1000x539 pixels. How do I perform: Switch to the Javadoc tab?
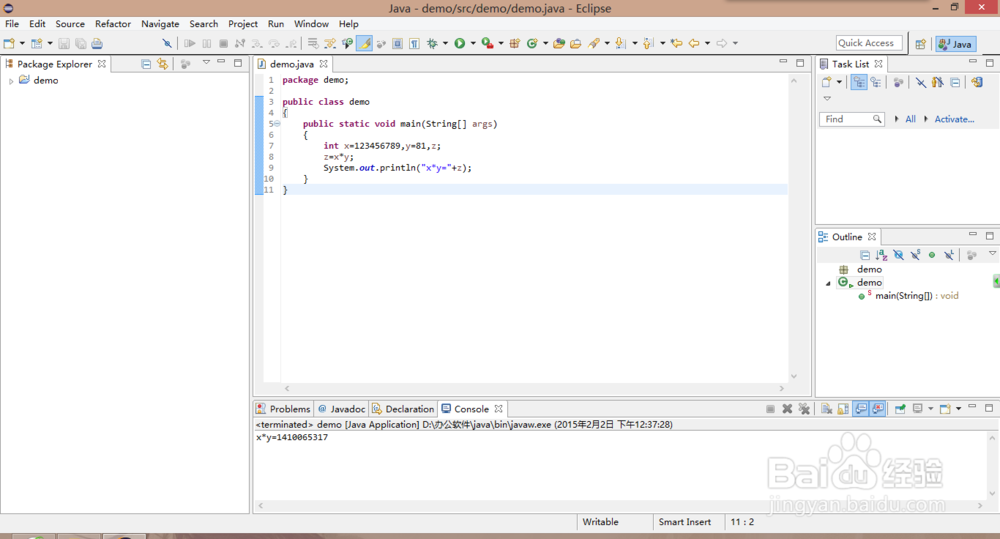341,409
